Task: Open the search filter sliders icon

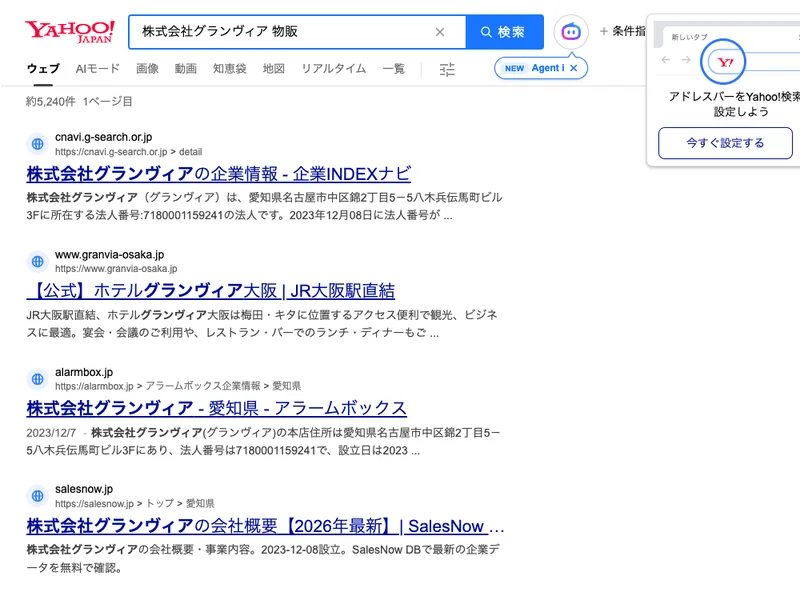Action: coord(447,69)
